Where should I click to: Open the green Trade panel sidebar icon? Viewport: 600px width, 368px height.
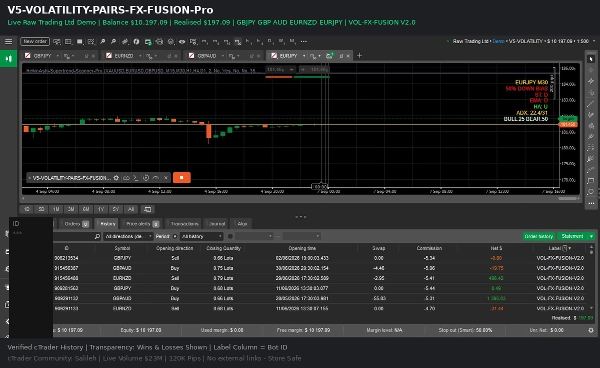8,59
